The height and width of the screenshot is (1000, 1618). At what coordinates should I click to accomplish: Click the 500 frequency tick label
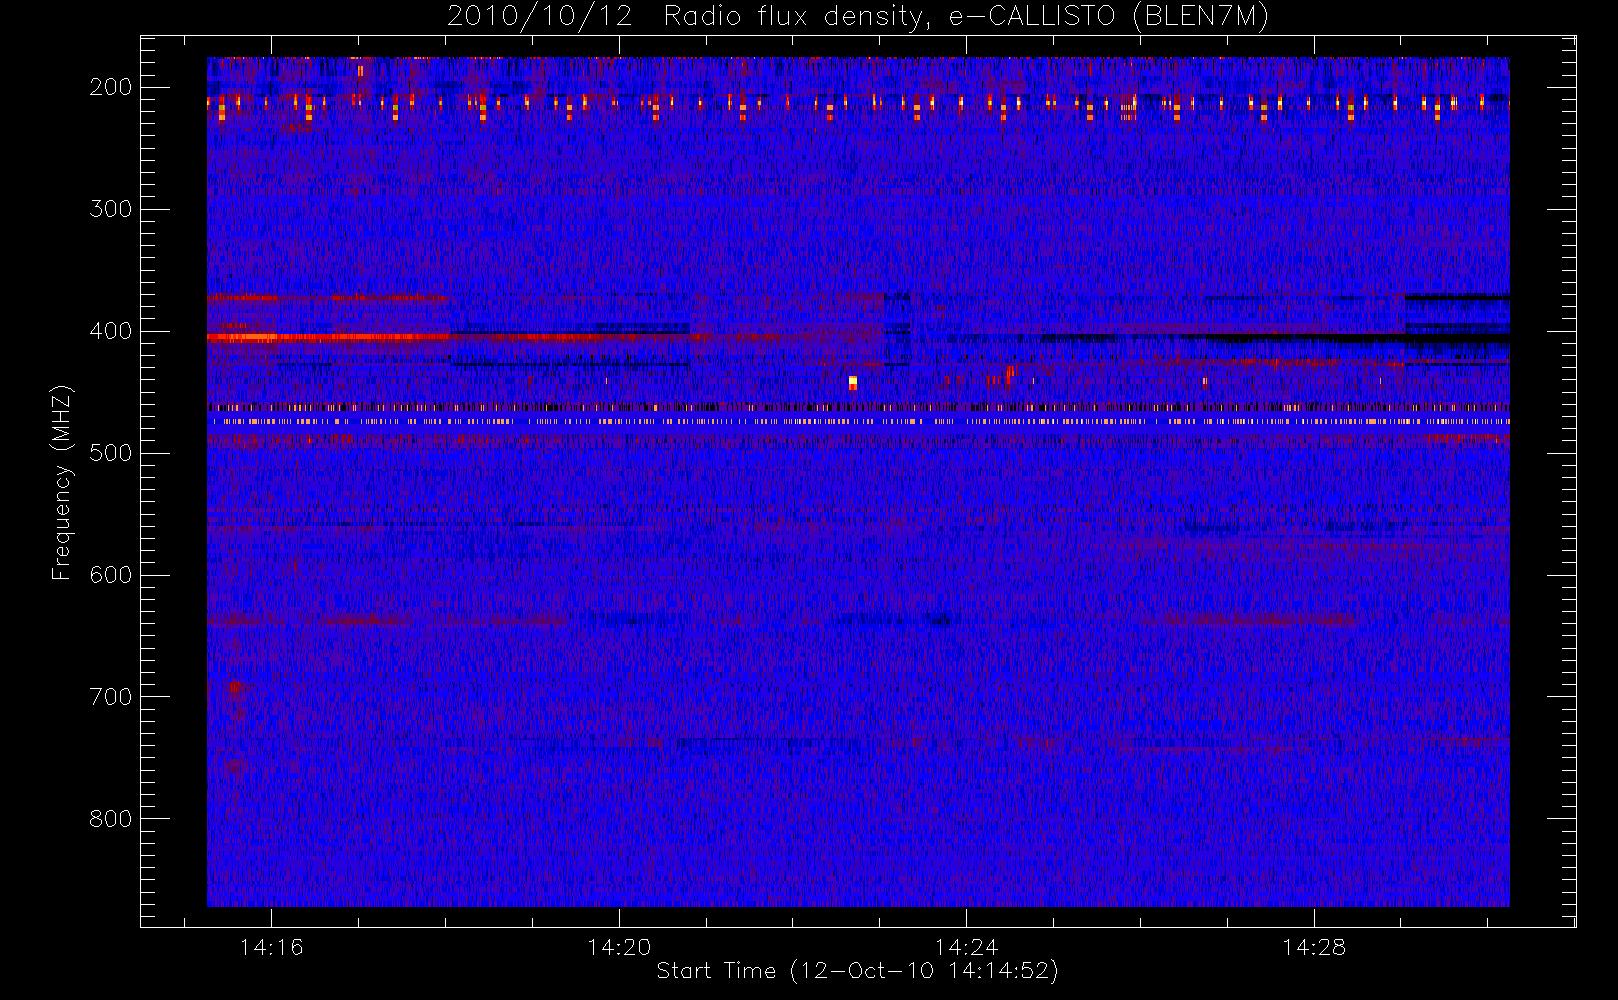pos(111,453)
